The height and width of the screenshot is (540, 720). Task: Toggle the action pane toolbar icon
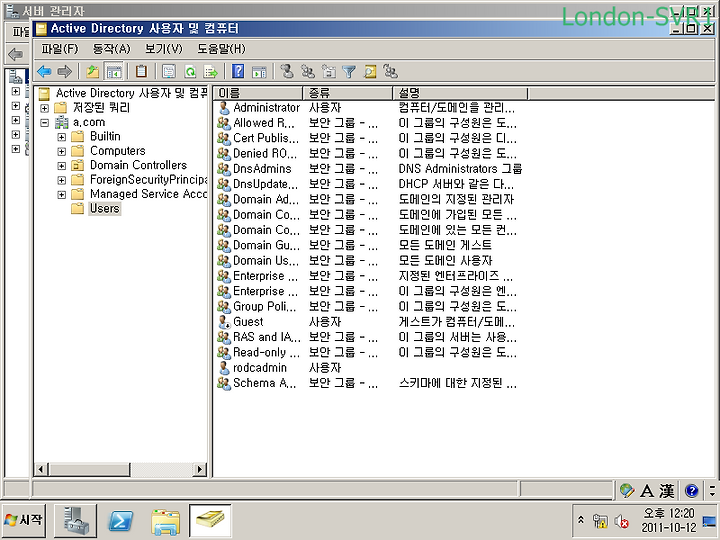pyautogui.click(x=259, y=72)
